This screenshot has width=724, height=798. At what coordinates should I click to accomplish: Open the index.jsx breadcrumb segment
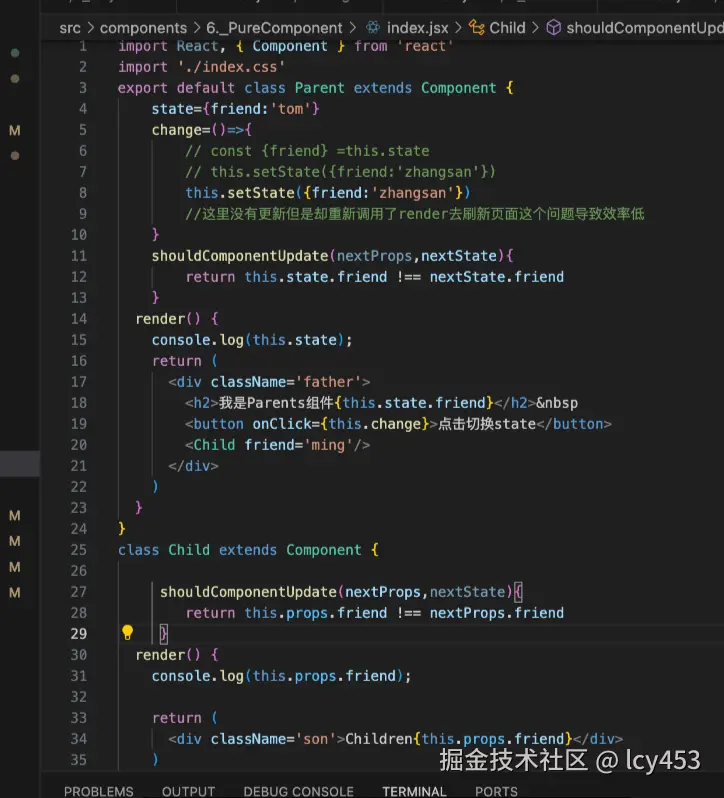tap(418, 28)
